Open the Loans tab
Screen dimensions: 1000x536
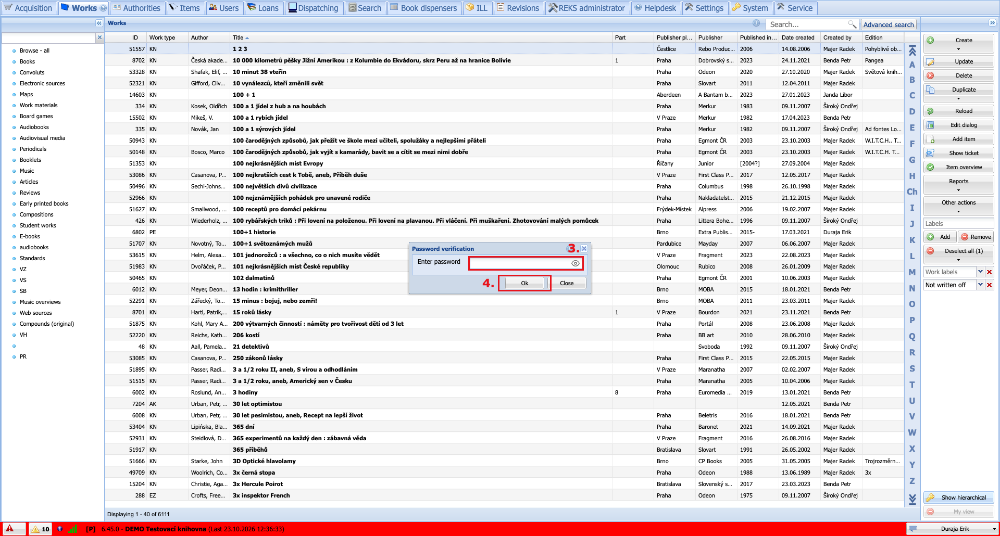[x=261, y=8]
